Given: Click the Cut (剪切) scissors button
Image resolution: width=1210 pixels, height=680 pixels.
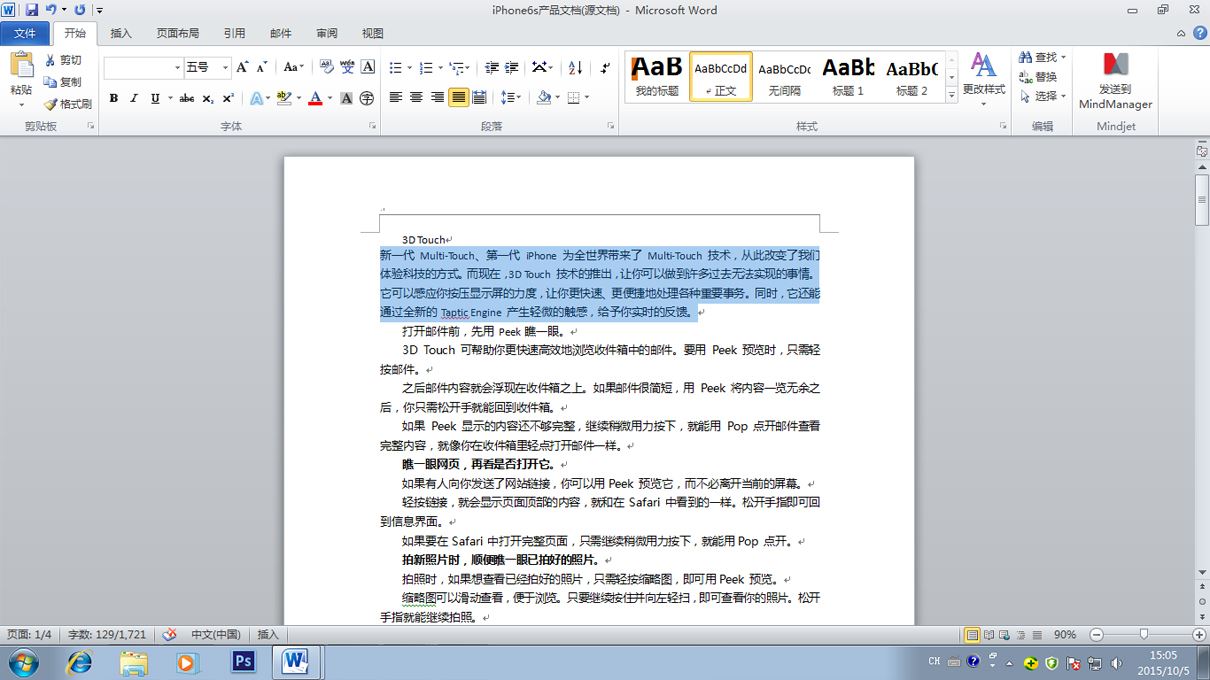Looking at the screenshot, I should [63, 60].
